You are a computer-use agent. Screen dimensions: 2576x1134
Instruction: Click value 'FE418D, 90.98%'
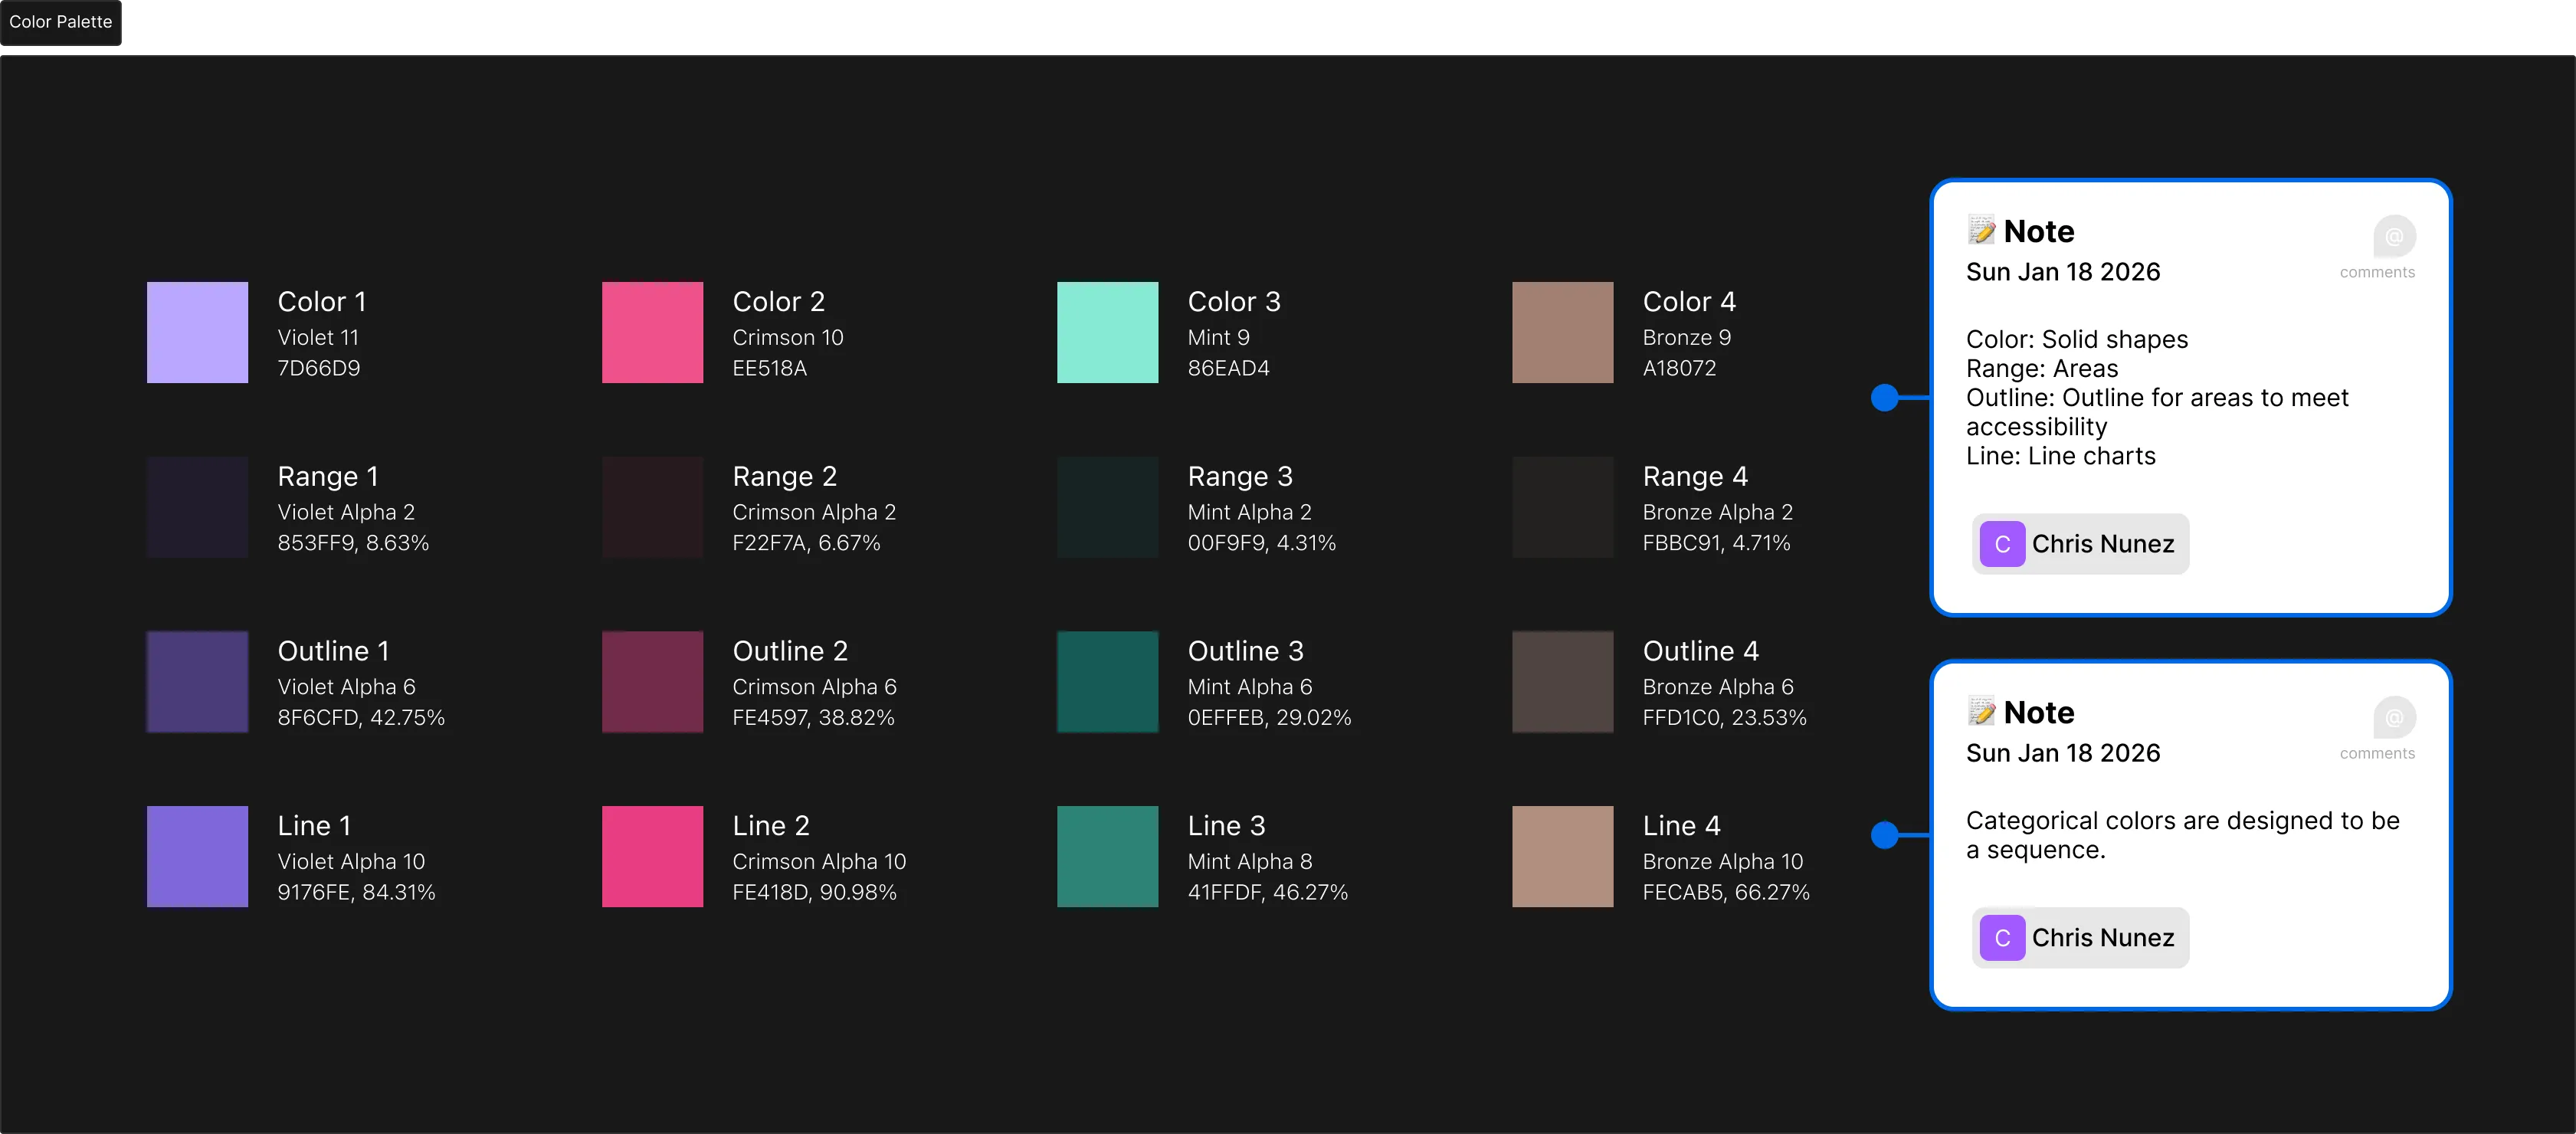click(814, 892)
